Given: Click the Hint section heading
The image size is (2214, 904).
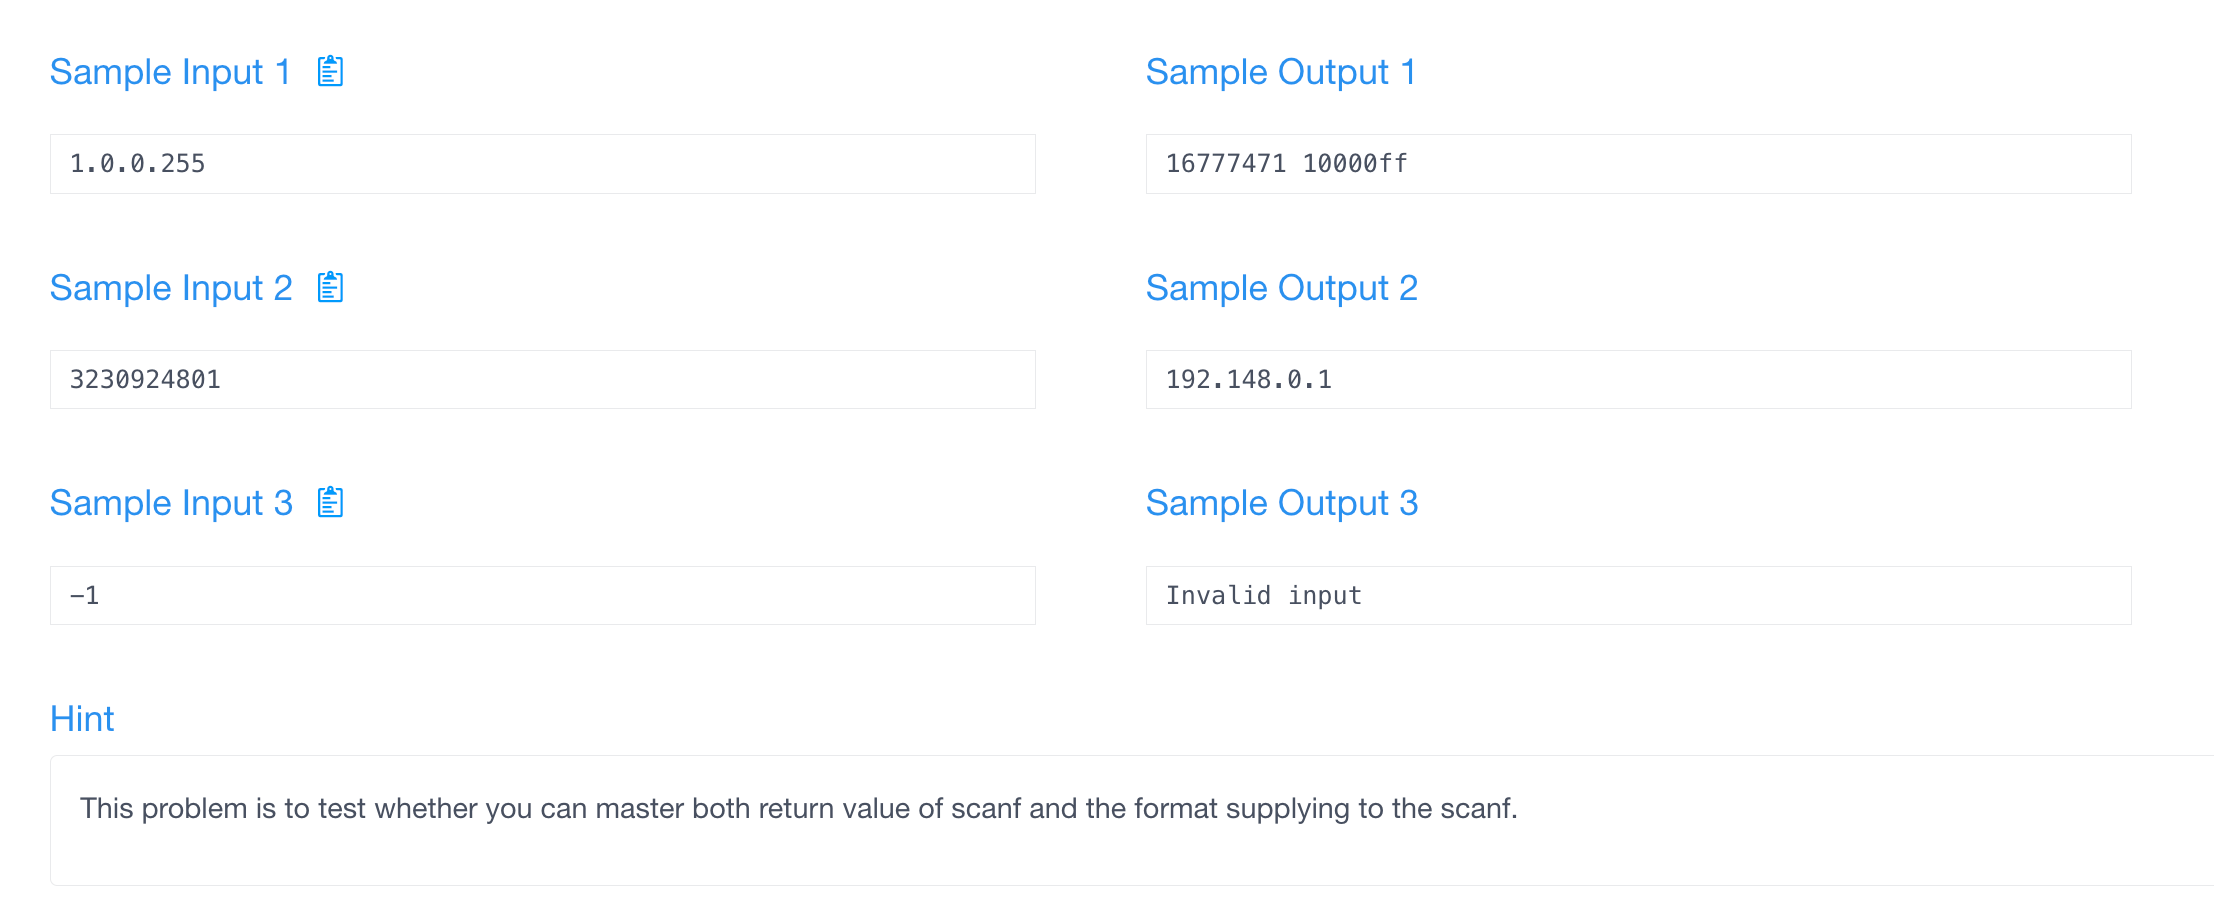Looking at the screenshot, I should click(x=82, y=718).
